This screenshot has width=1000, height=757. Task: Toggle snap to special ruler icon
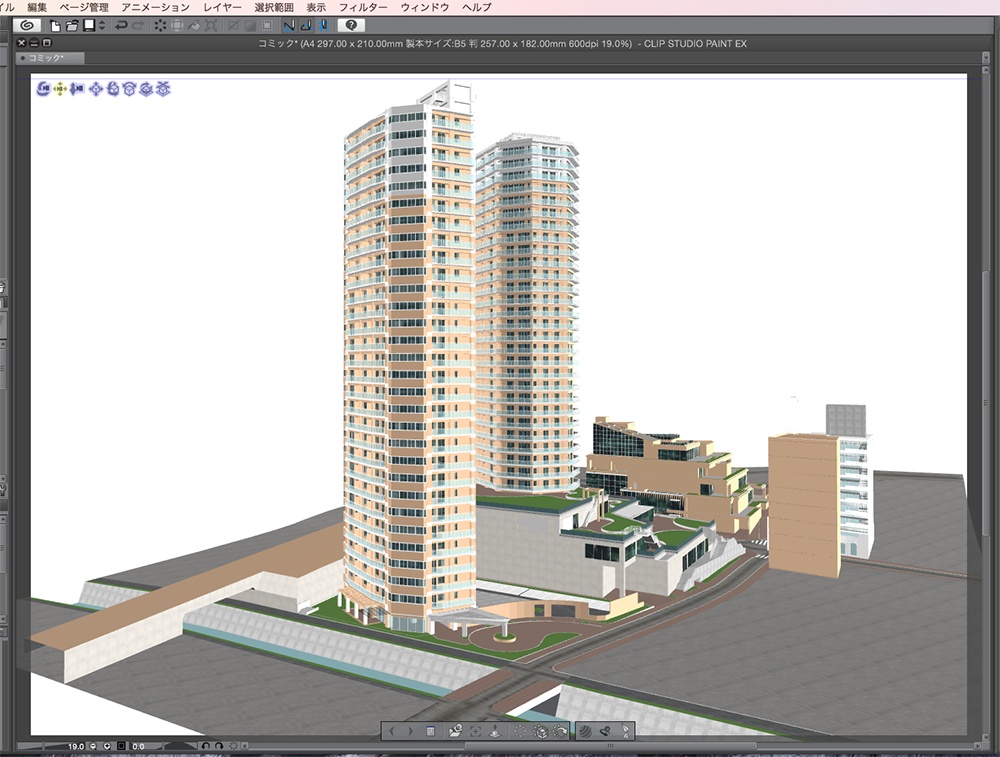(306, 25)
